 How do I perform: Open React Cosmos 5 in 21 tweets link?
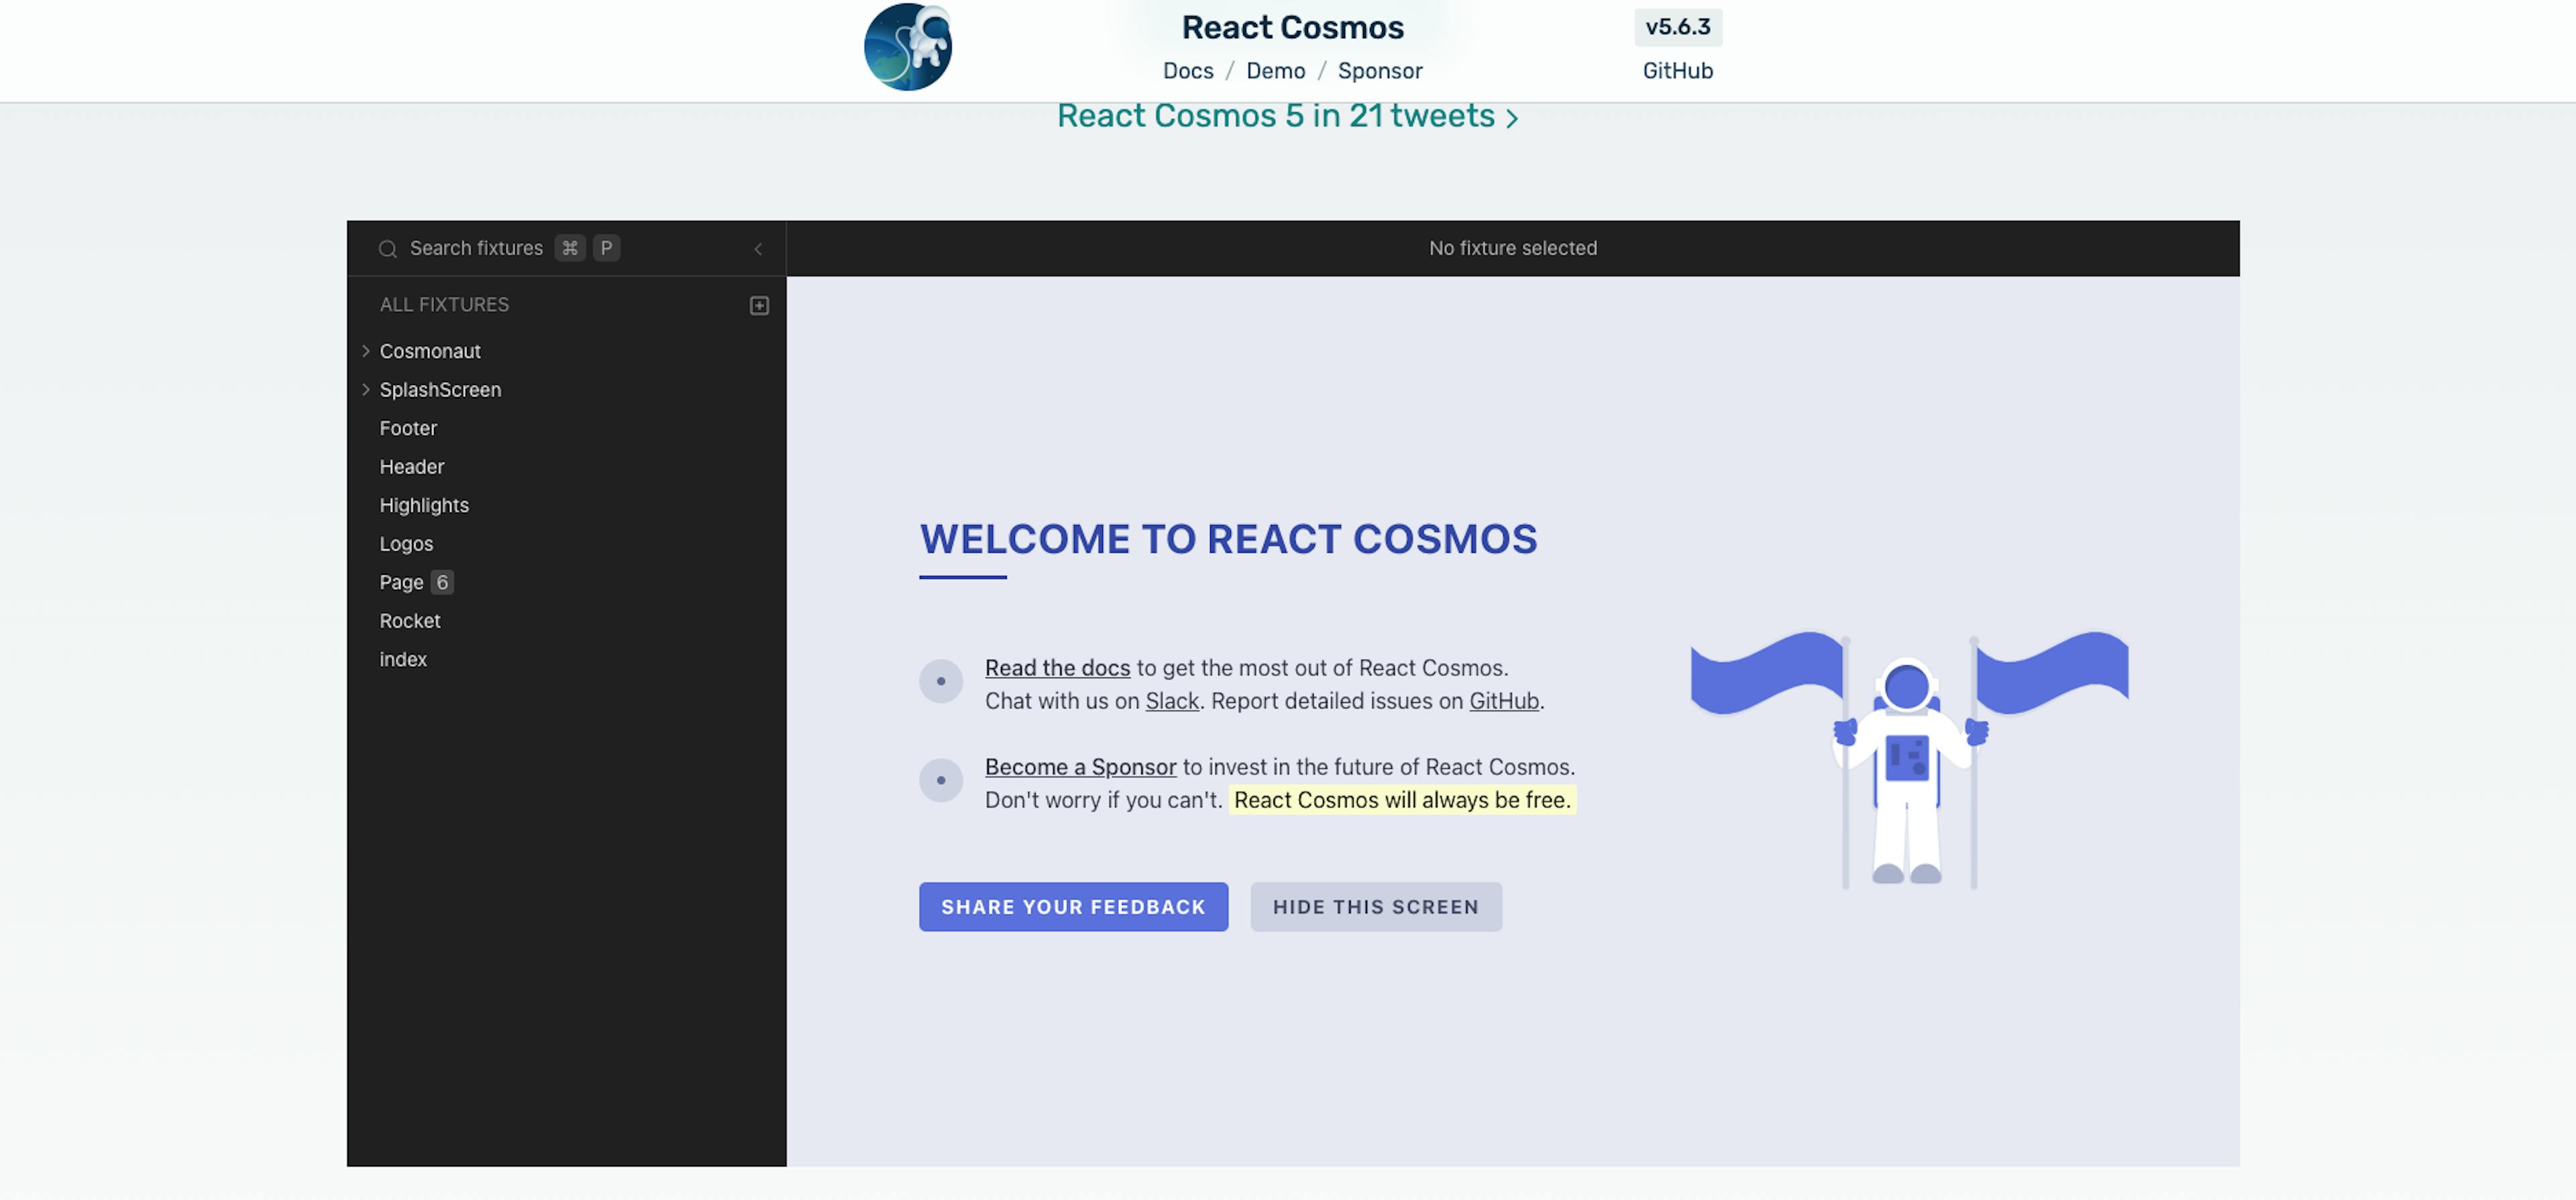coord(1287,116)
